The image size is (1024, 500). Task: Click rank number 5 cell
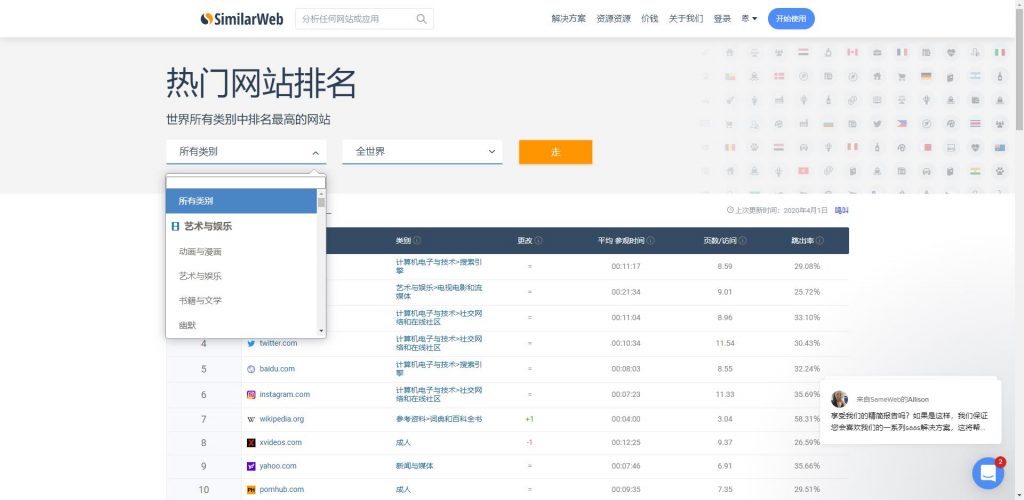coord(204,369)
